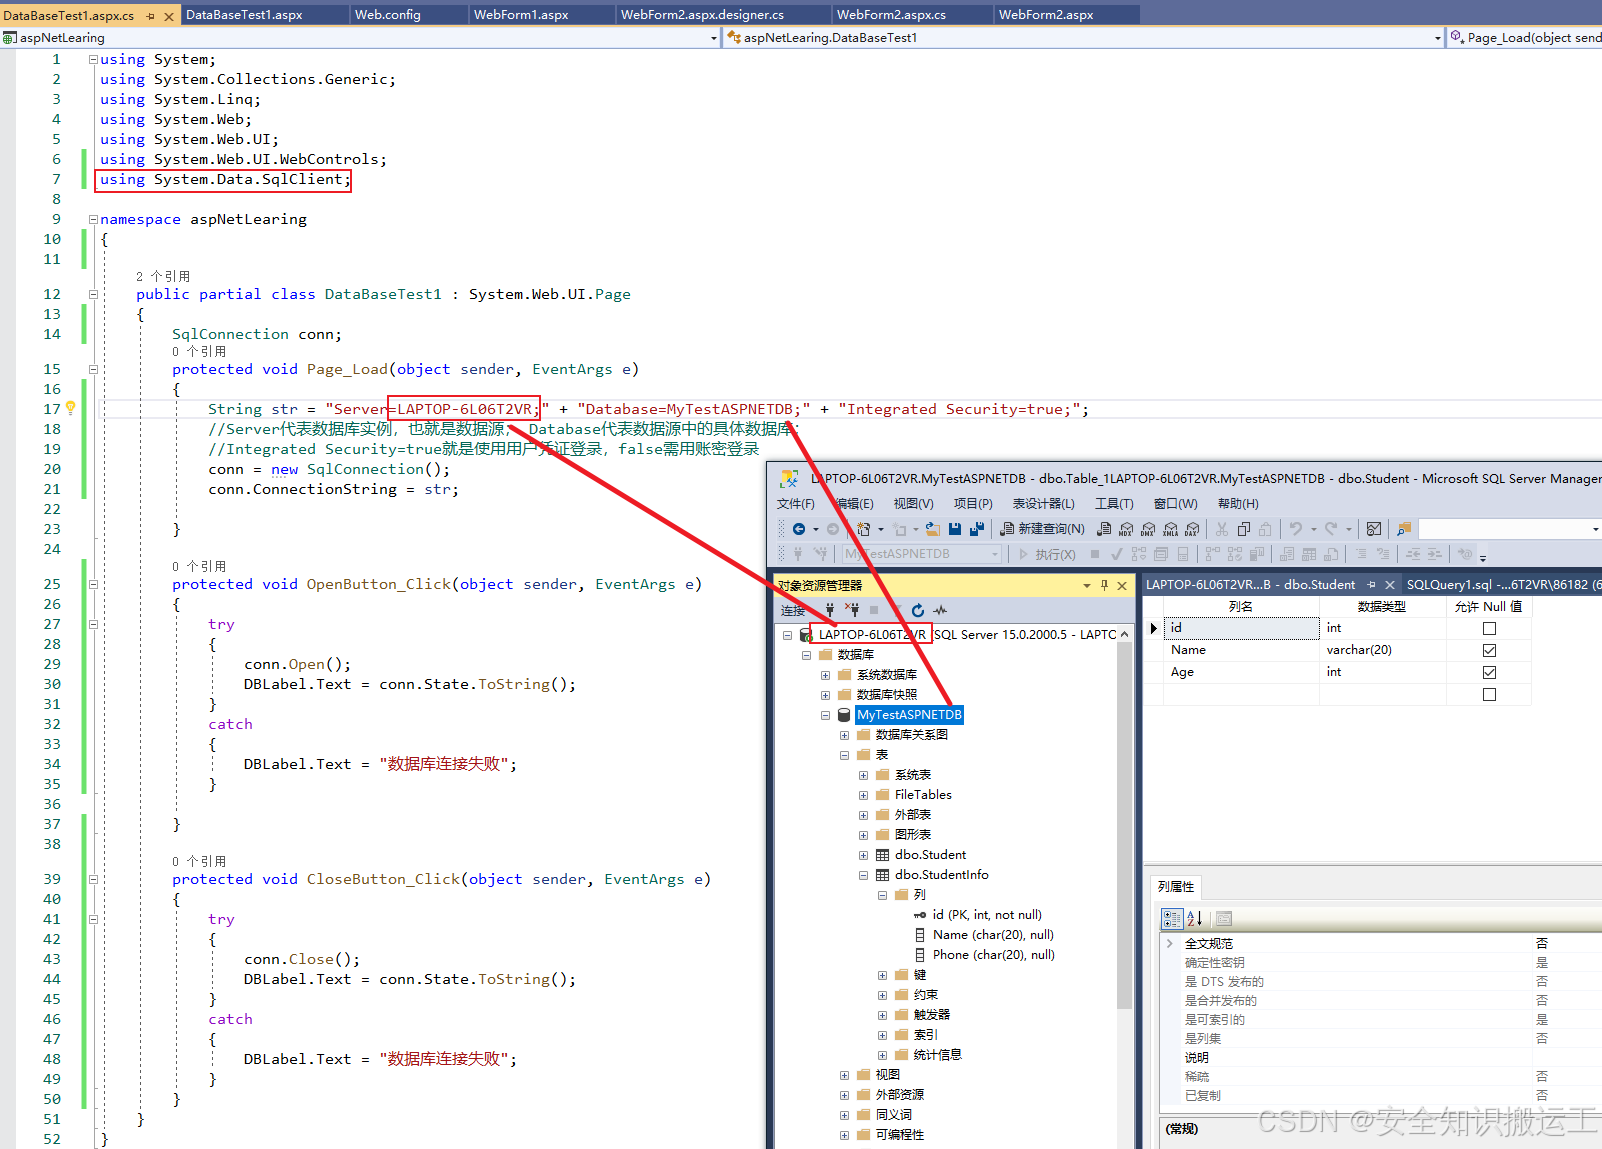This screenshot has height=1149, width=1602.
Task: Toggle Allow Null checkbox in empty bottom row
Action: (x=1489, y=694)
